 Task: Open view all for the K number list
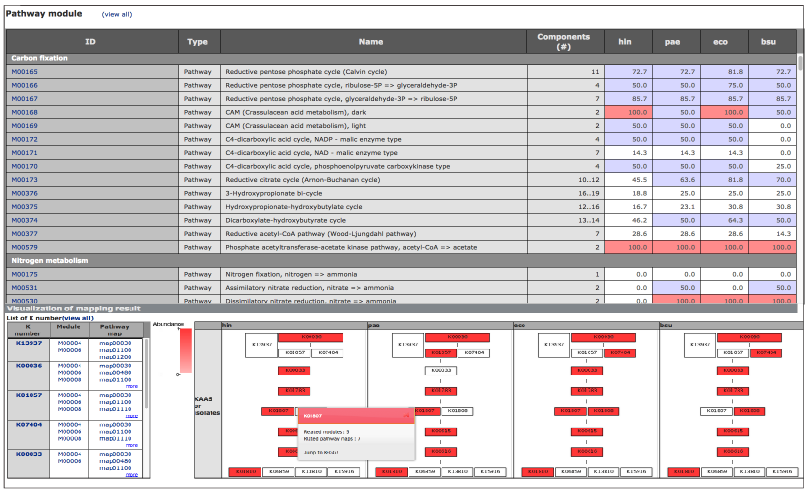coord(78,318)
